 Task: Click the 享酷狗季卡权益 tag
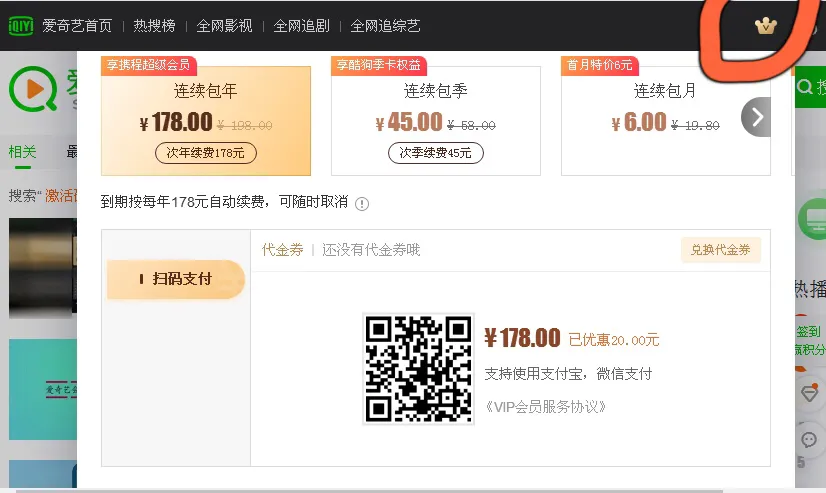[x=379, y=65]
